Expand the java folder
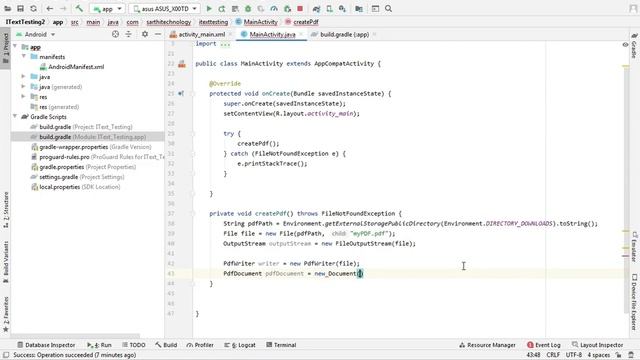 [x=24, y=77]
